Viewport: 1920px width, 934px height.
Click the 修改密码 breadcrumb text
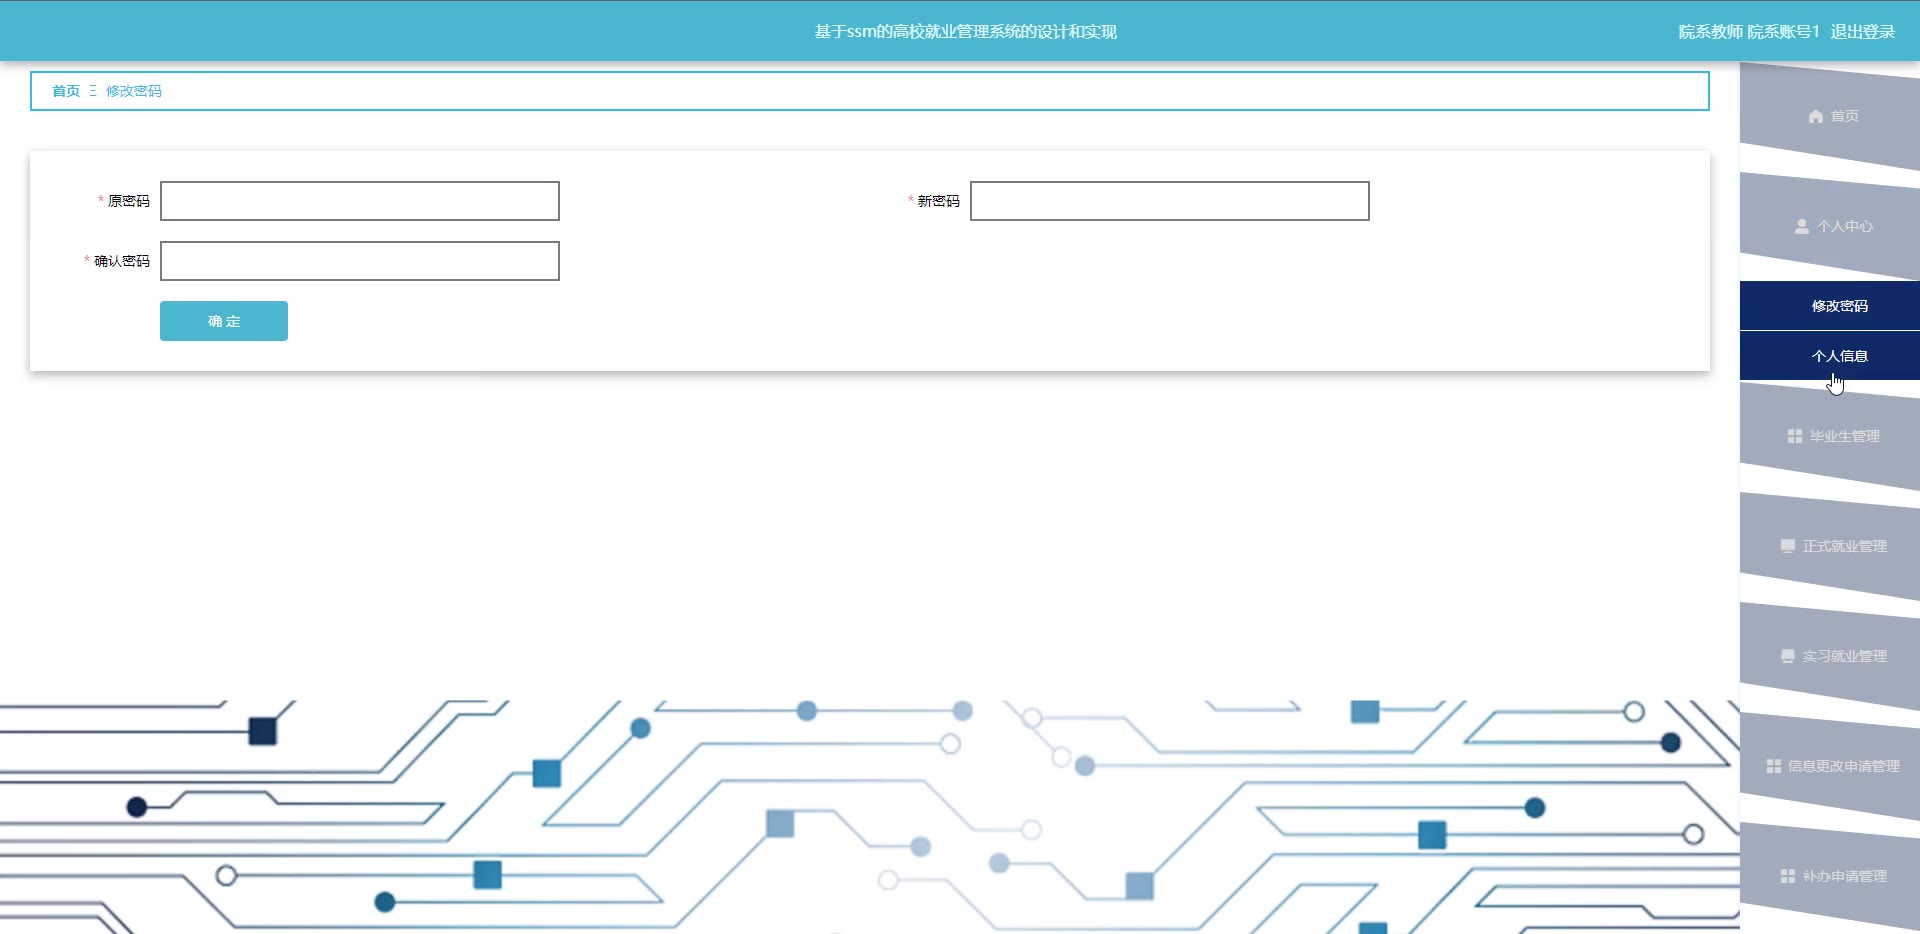click(x=134, y=91)
